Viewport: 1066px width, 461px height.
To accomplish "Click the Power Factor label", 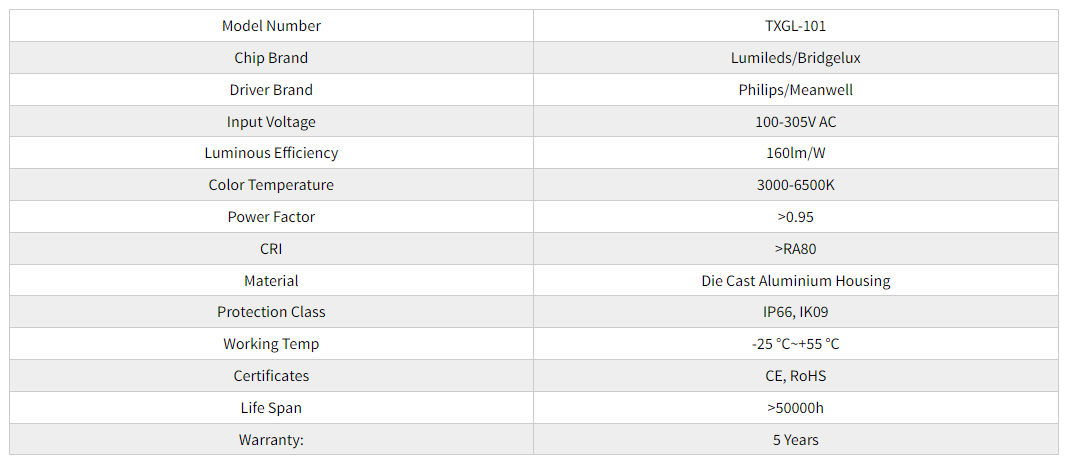I will click(x=271, y=217).
